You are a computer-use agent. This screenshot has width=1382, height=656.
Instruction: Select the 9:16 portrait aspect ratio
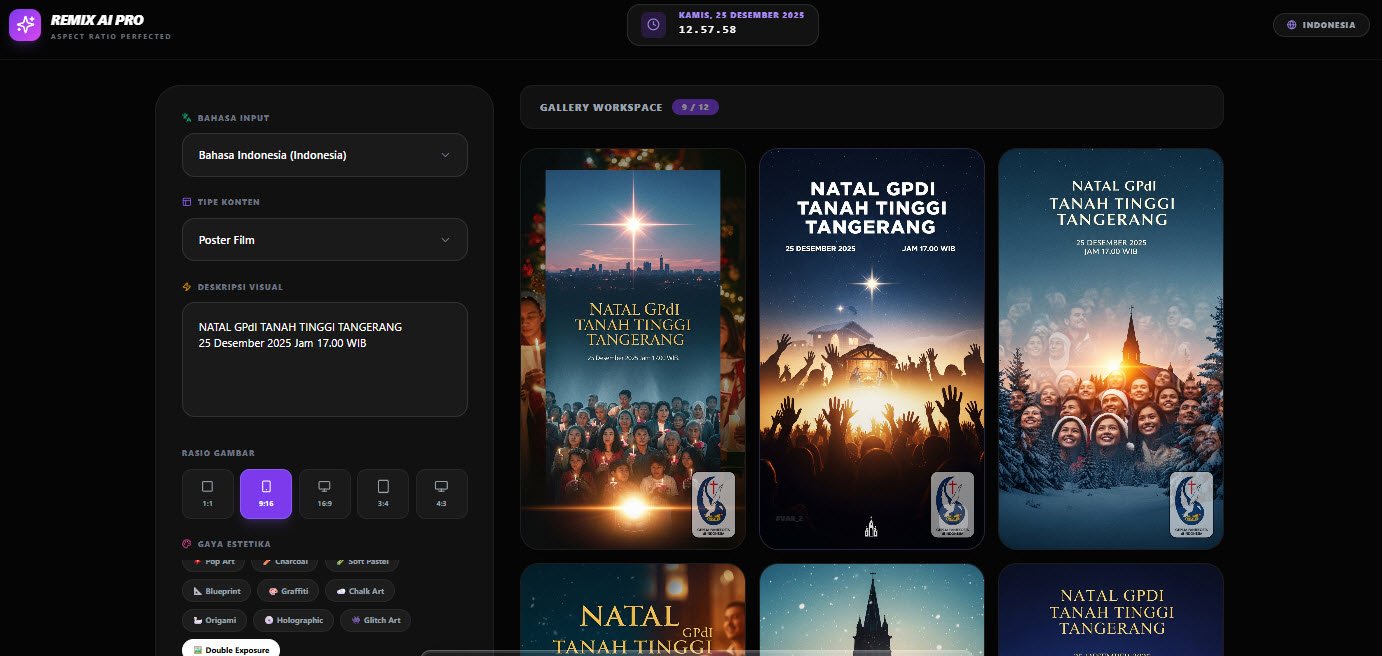pos(266,494)
